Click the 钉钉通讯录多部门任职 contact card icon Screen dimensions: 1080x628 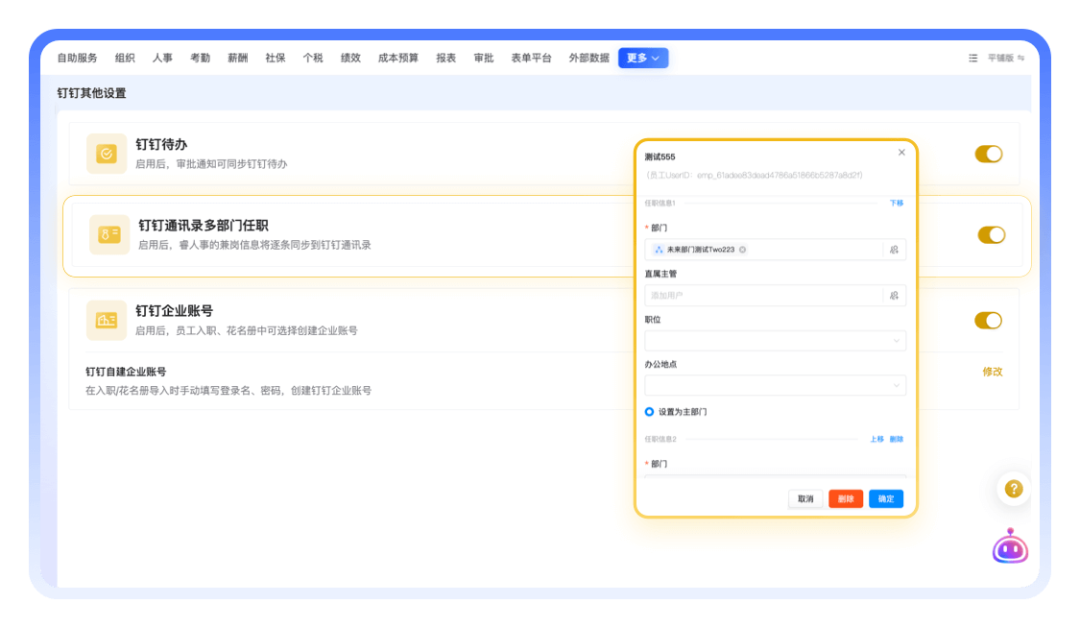pyautogui.click(x=109, y=235)
